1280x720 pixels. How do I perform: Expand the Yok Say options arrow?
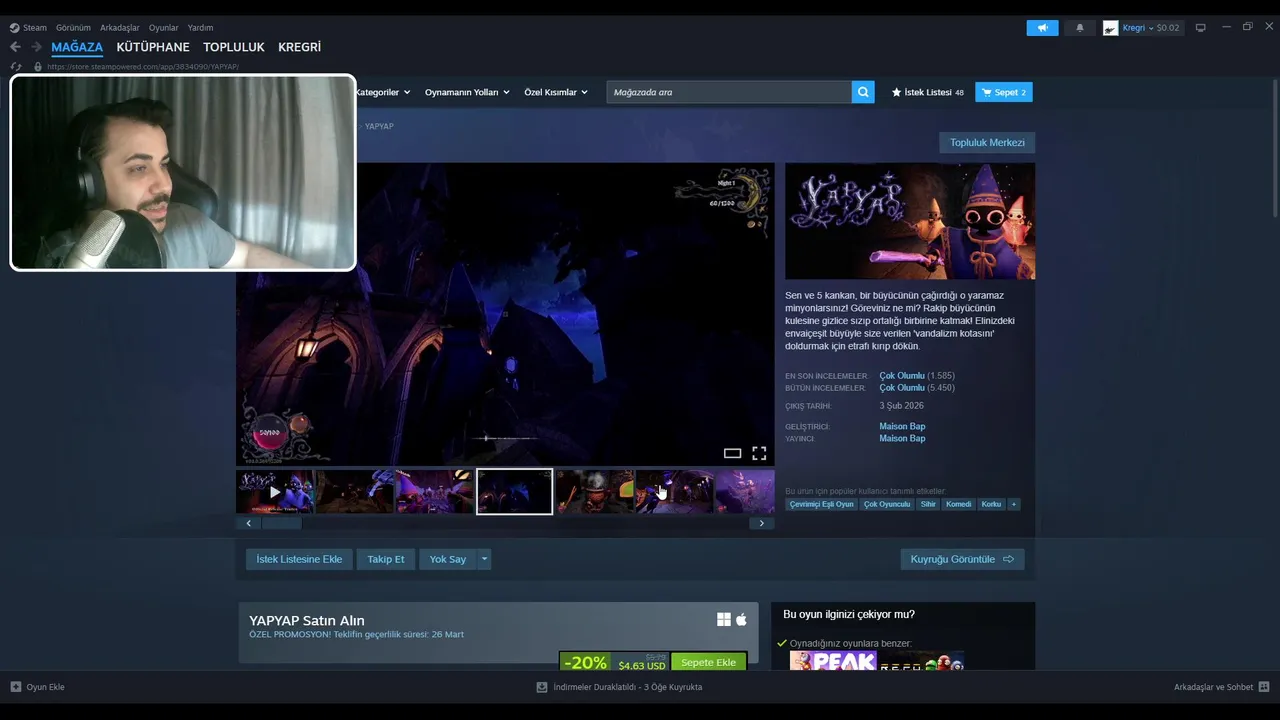coord(484,559)
